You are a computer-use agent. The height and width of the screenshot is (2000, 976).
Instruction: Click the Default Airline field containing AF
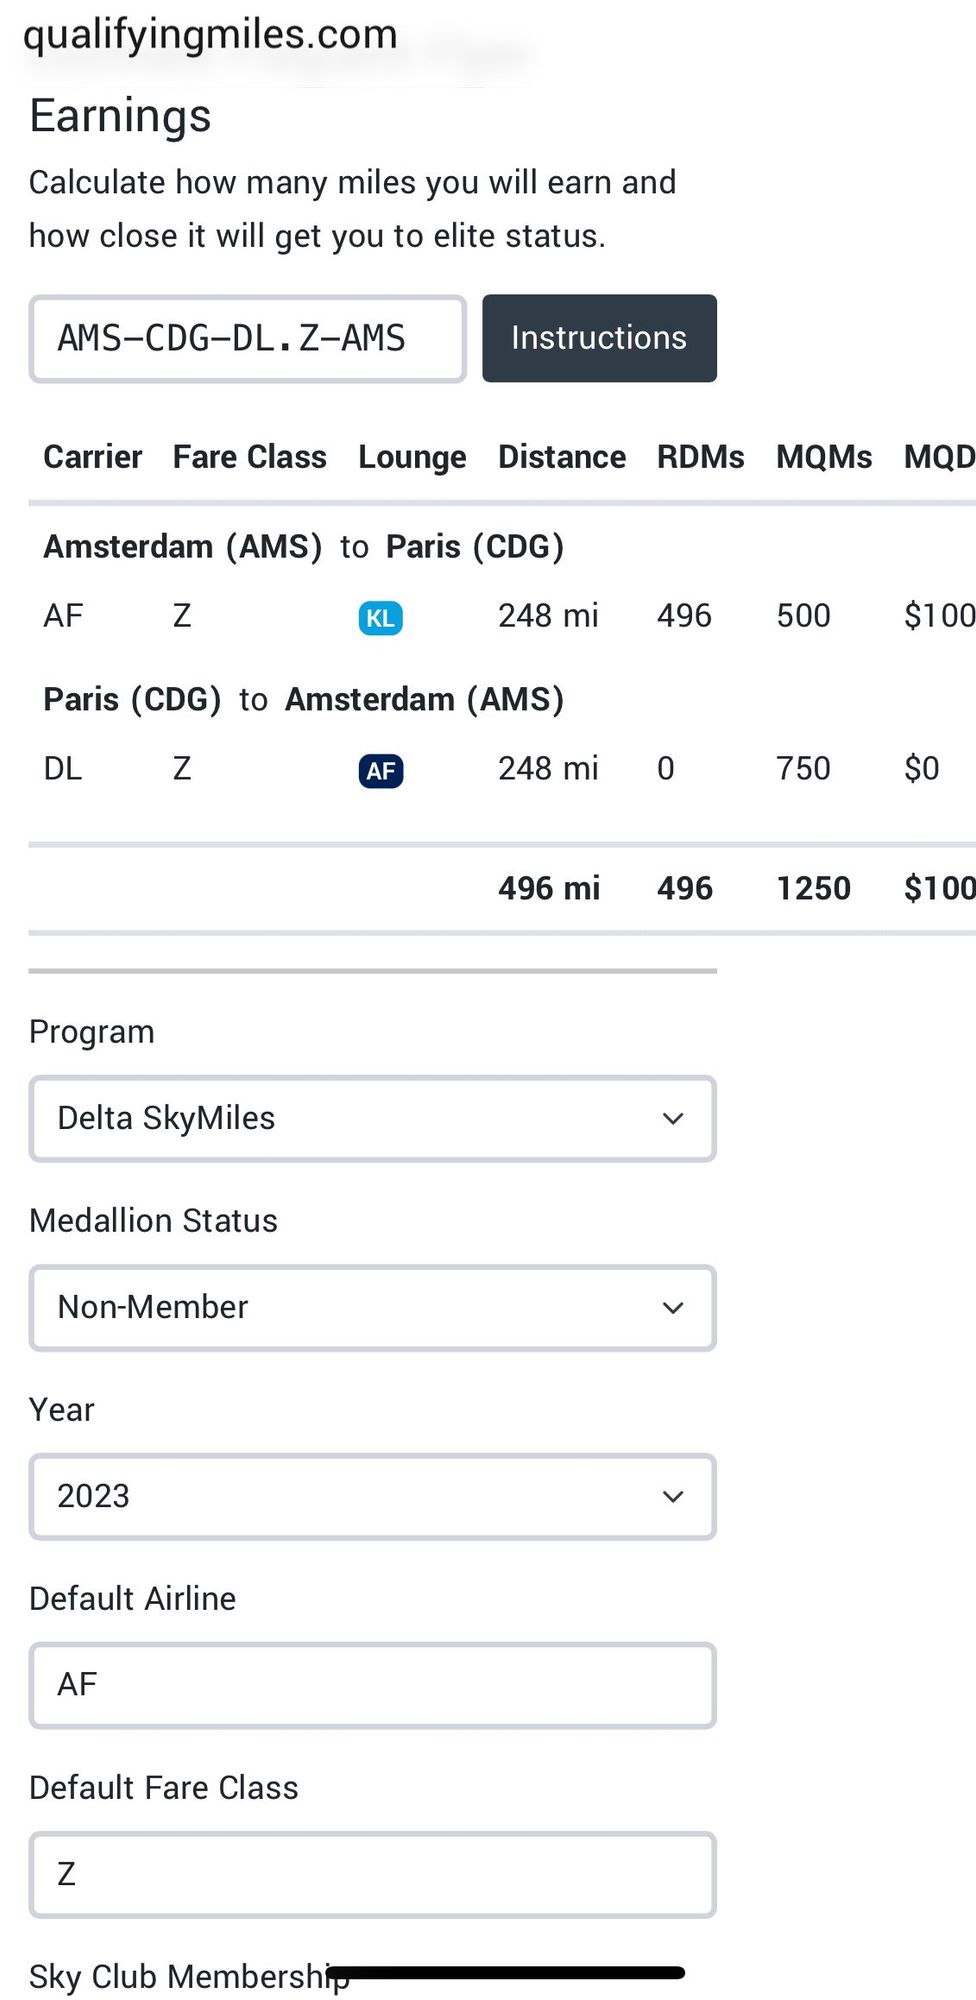[372, 1685]
